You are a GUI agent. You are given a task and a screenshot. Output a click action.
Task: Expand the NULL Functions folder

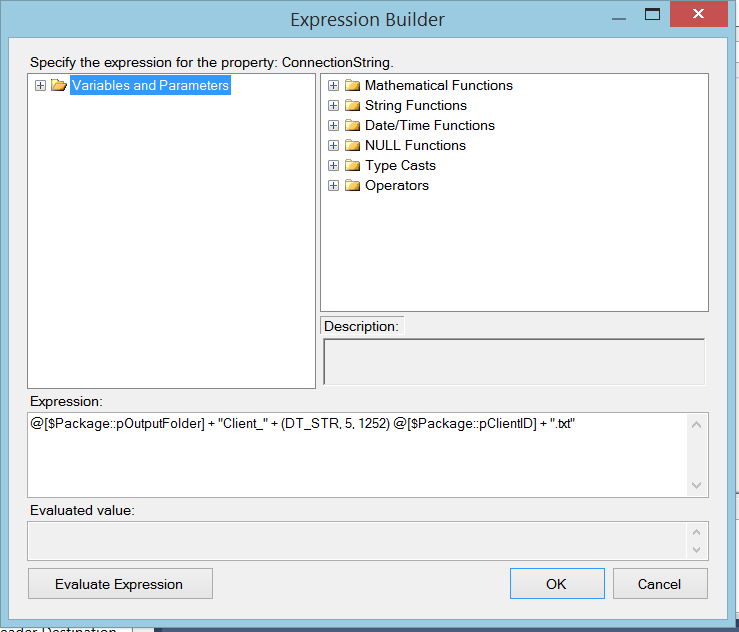333,145
